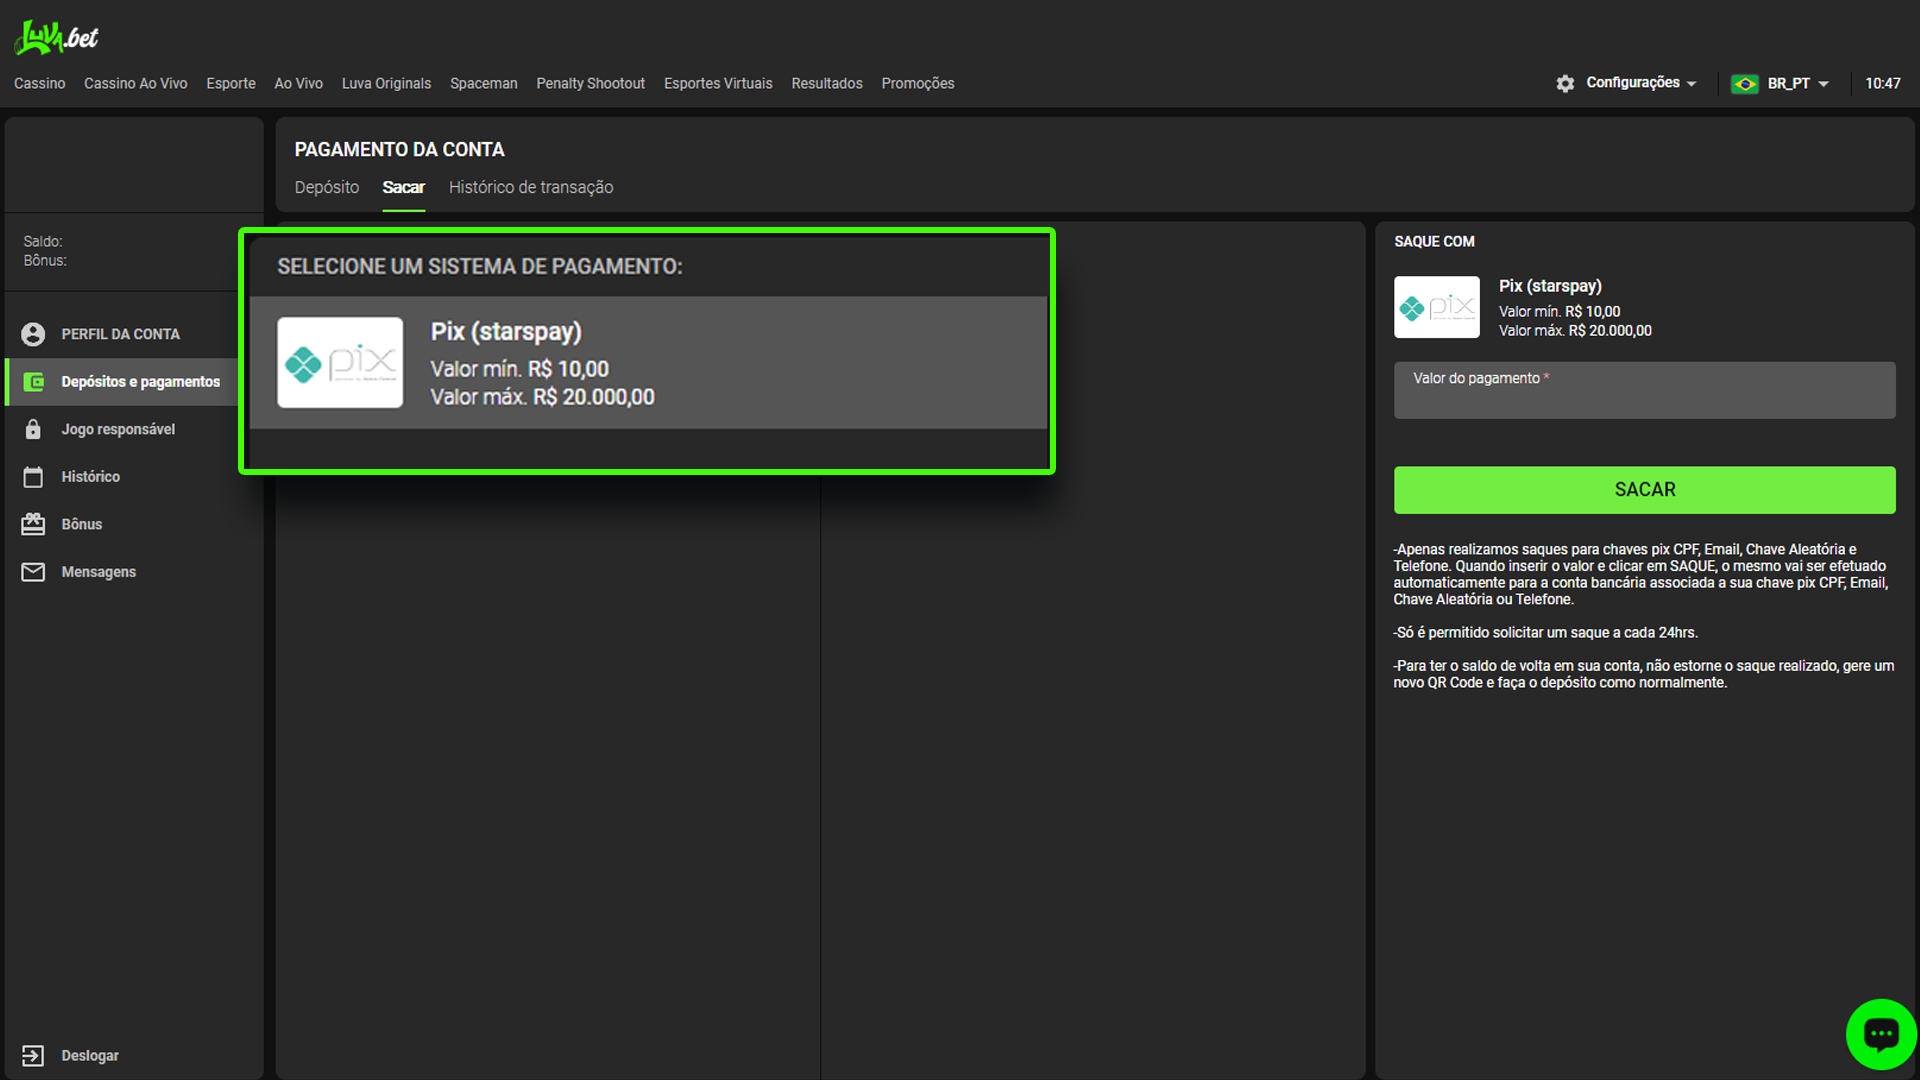1920x1080 pixels.
Task: Focus the Valor do pagamento field
Action: 1644,390
